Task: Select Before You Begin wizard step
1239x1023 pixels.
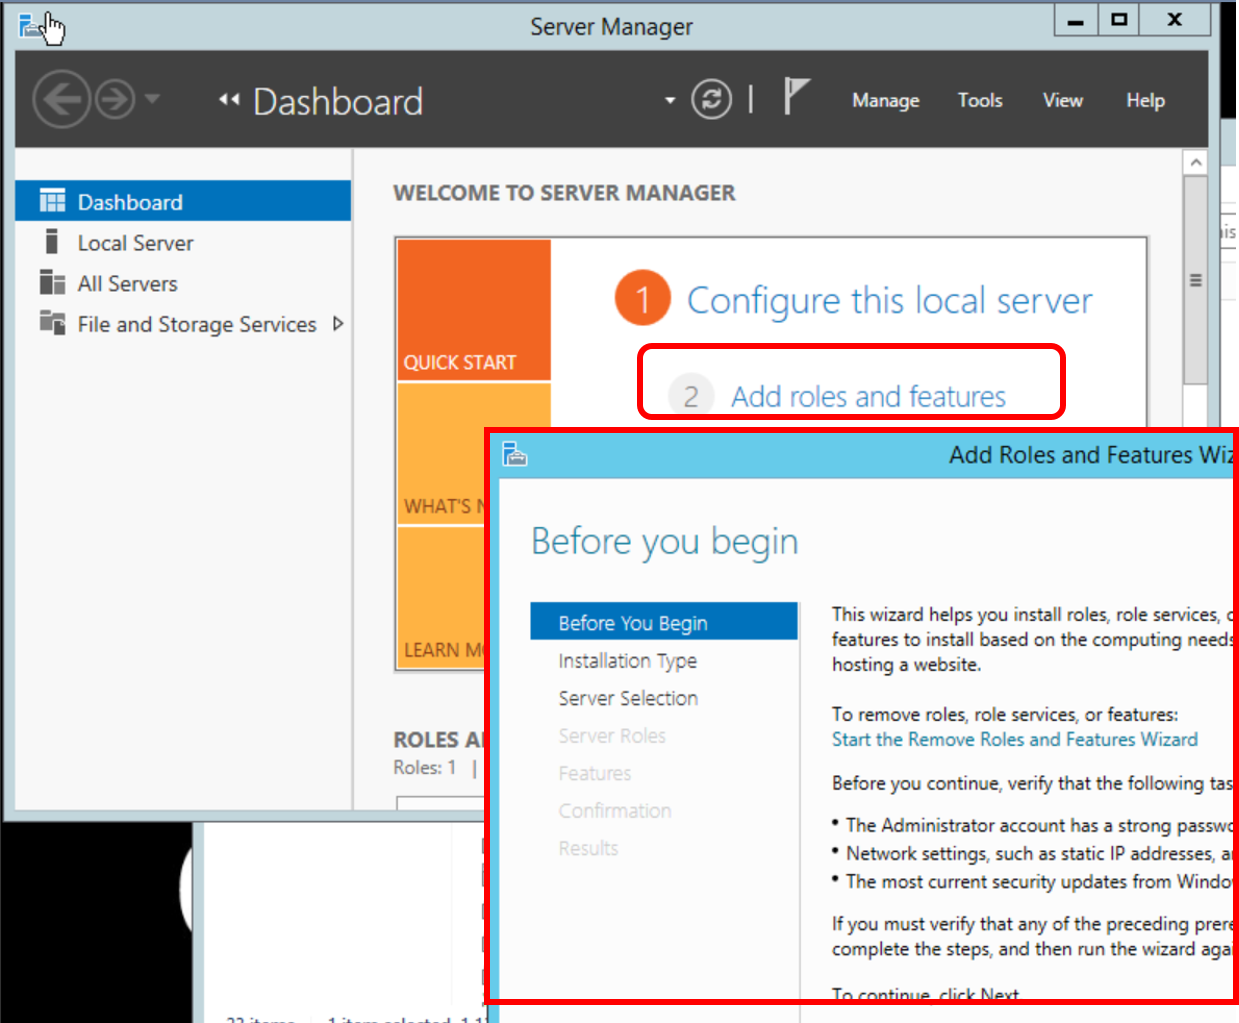Action: [x=664, y=622]
